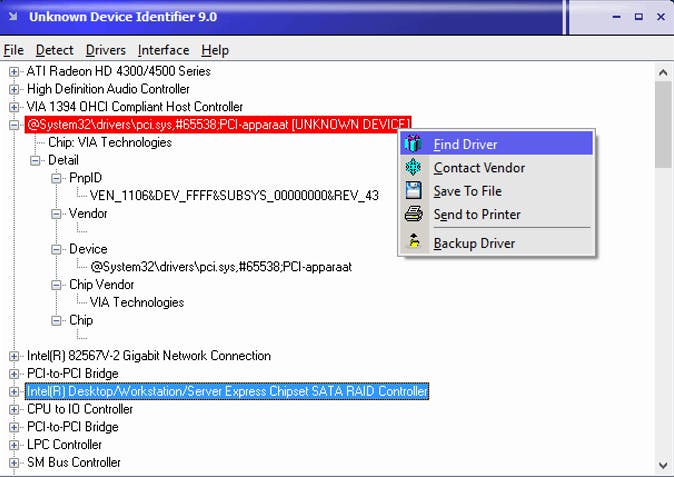Expand the Intel 82567V-2 Gigabit Network node
674x477 pixels.
coord(14,356)
